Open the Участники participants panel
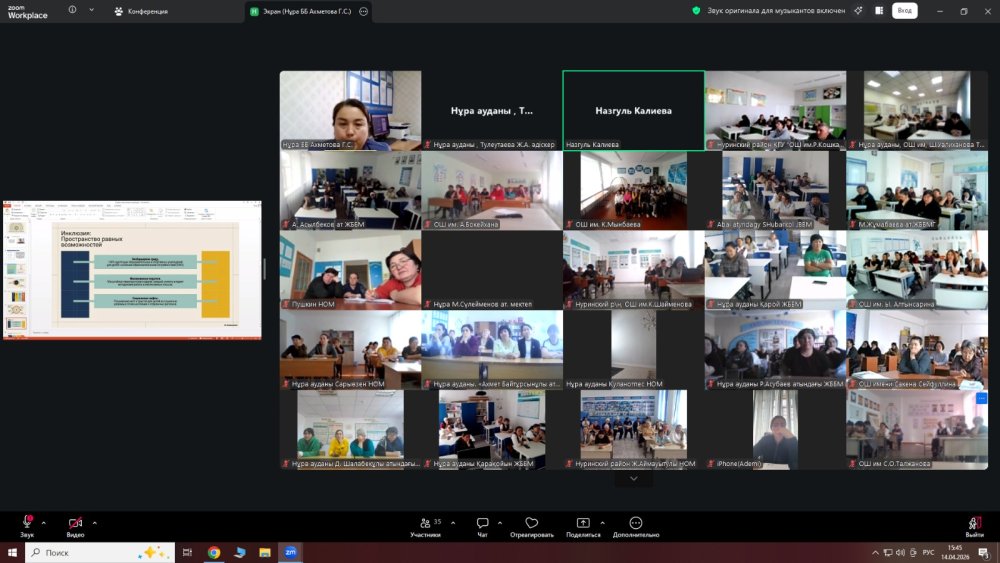This screenshot has width=1000, height=563. pyautogui.click(x=426, y=527)
